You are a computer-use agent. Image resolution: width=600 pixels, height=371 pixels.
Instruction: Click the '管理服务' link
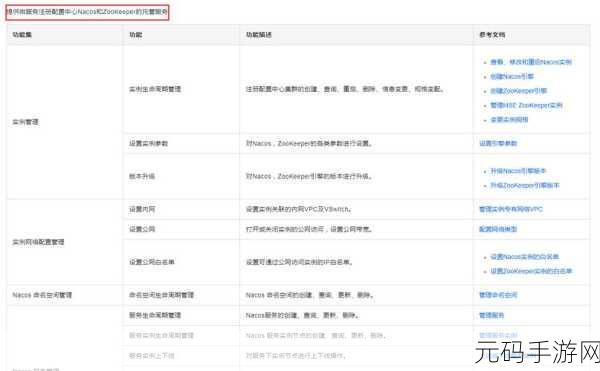pos(491,316)
